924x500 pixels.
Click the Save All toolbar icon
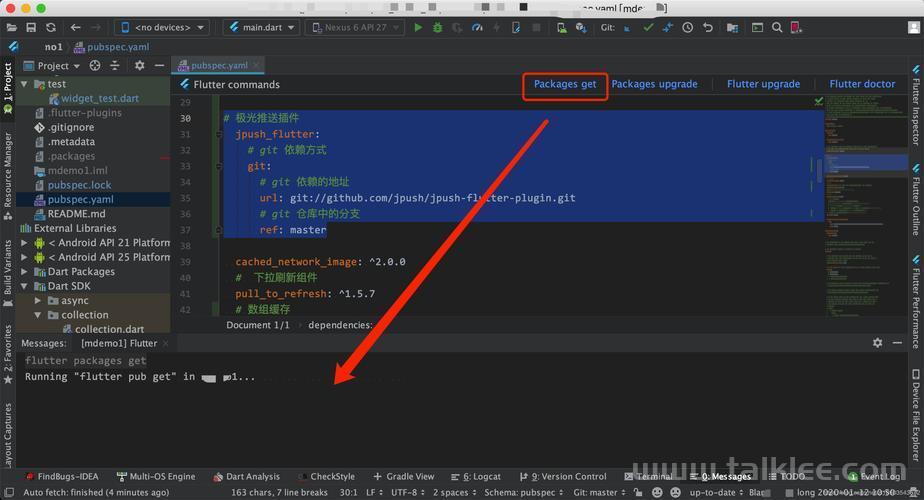click(x=31, y=27)
